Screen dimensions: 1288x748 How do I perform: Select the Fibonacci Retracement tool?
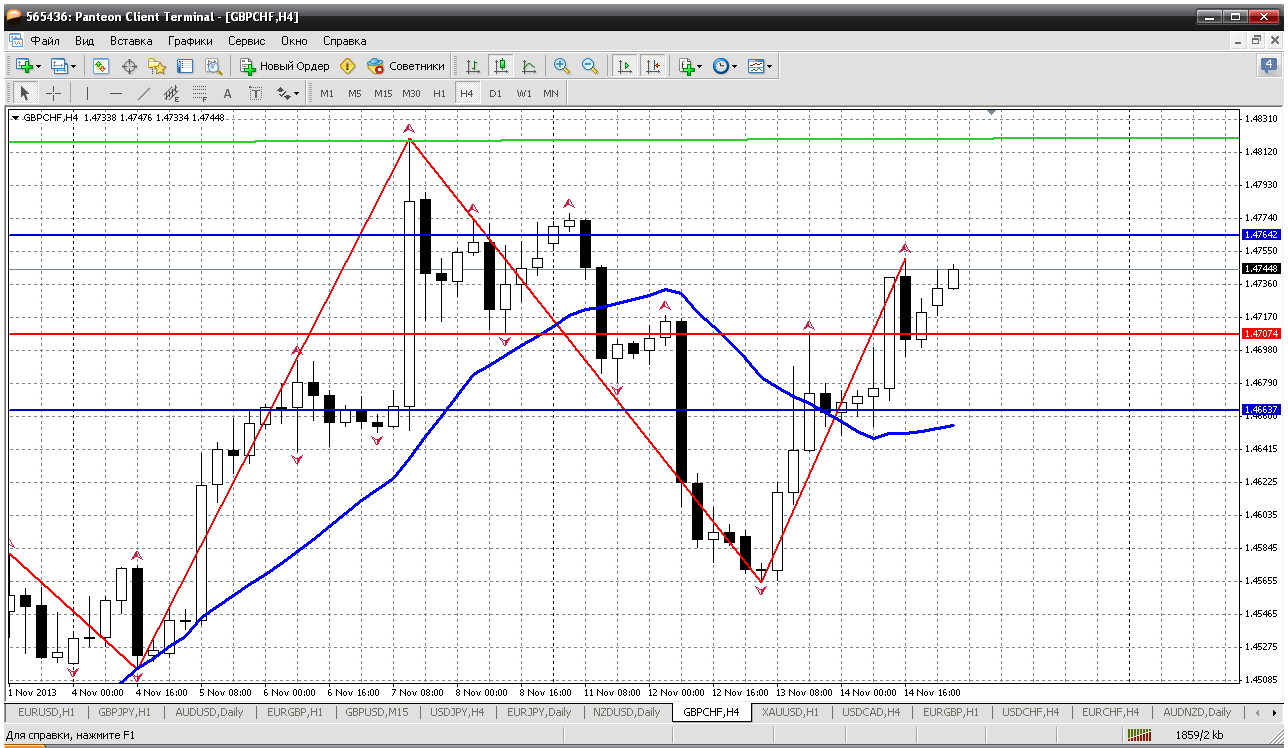(x=199, y=93)
